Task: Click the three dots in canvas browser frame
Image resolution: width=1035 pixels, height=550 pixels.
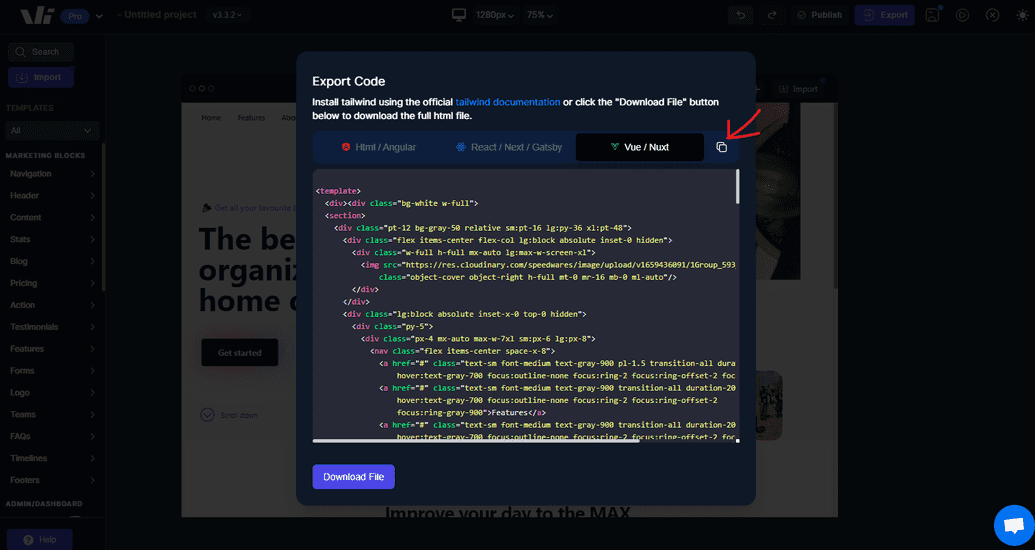Action: [x=201, y=88]
